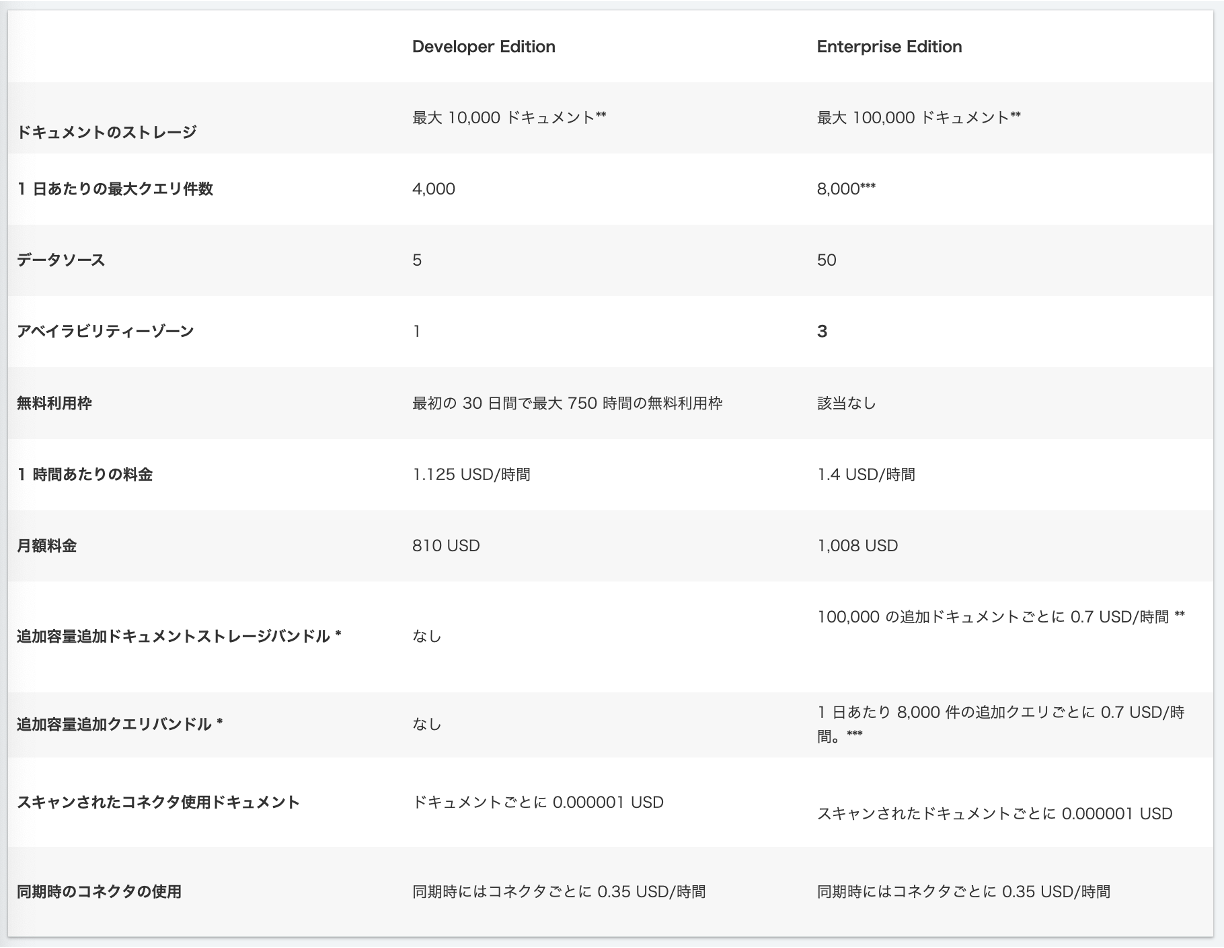Image resolution: width=1224 pixels, height=948 pixels.
Task: Click the Enterprise Edition column header
Action: coord(889,47)
